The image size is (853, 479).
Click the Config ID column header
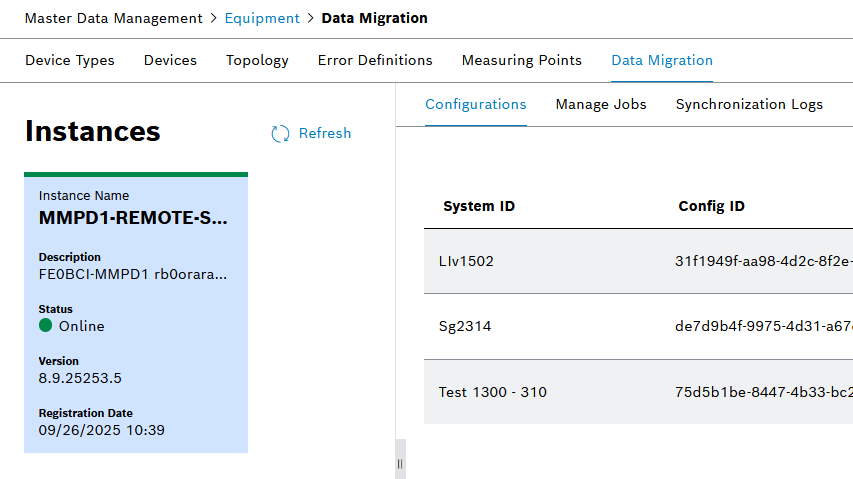click(x=712, y=207)
